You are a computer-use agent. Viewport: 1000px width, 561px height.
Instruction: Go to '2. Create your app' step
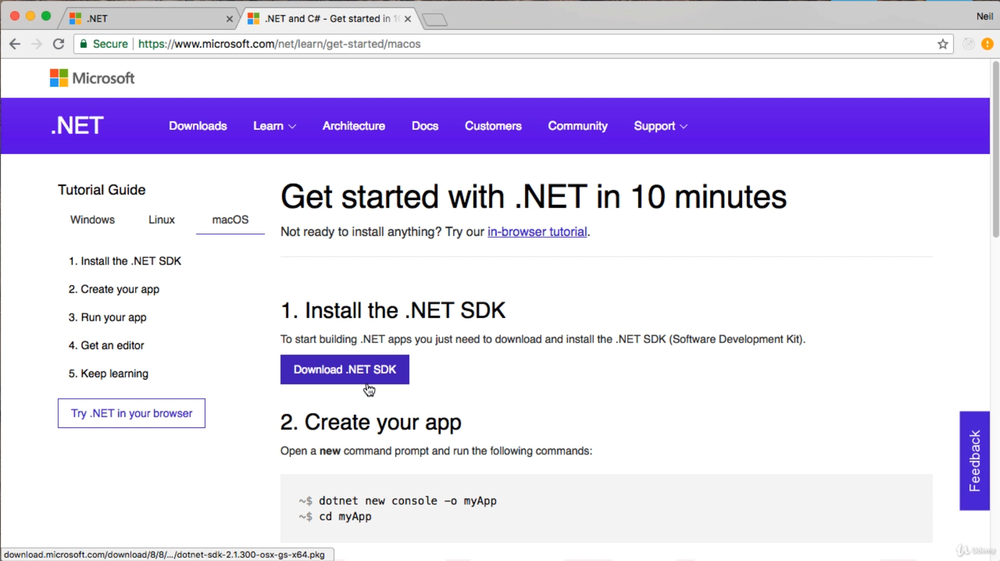click(114, 289)
